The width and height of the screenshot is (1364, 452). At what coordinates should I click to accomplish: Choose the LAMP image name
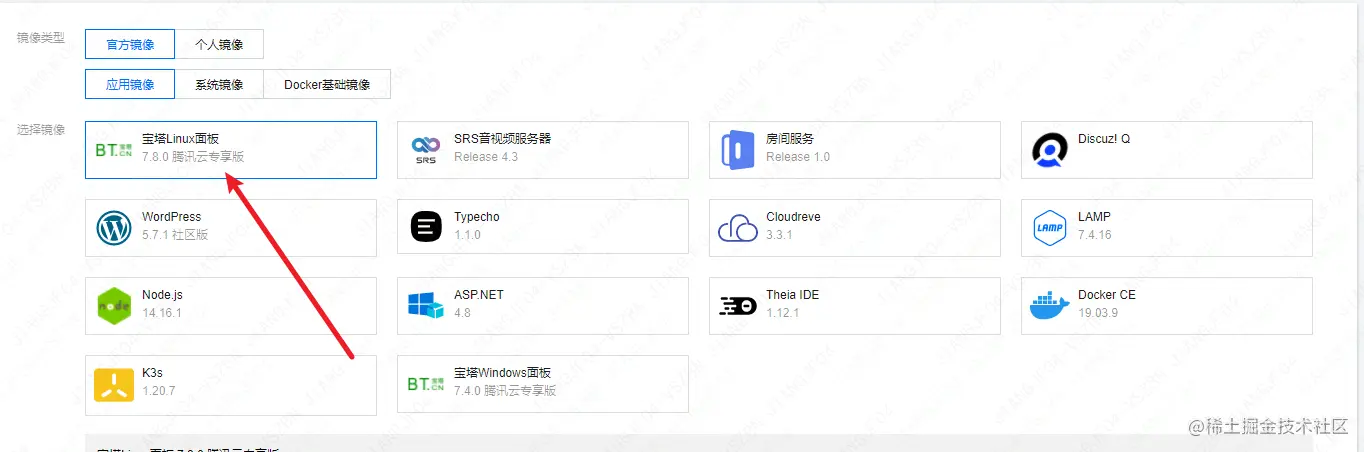(x=1094, y=217)
